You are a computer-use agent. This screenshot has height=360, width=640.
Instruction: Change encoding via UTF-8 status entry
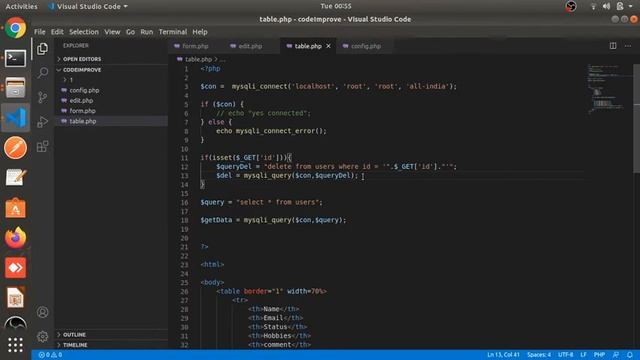pos(565,355)
